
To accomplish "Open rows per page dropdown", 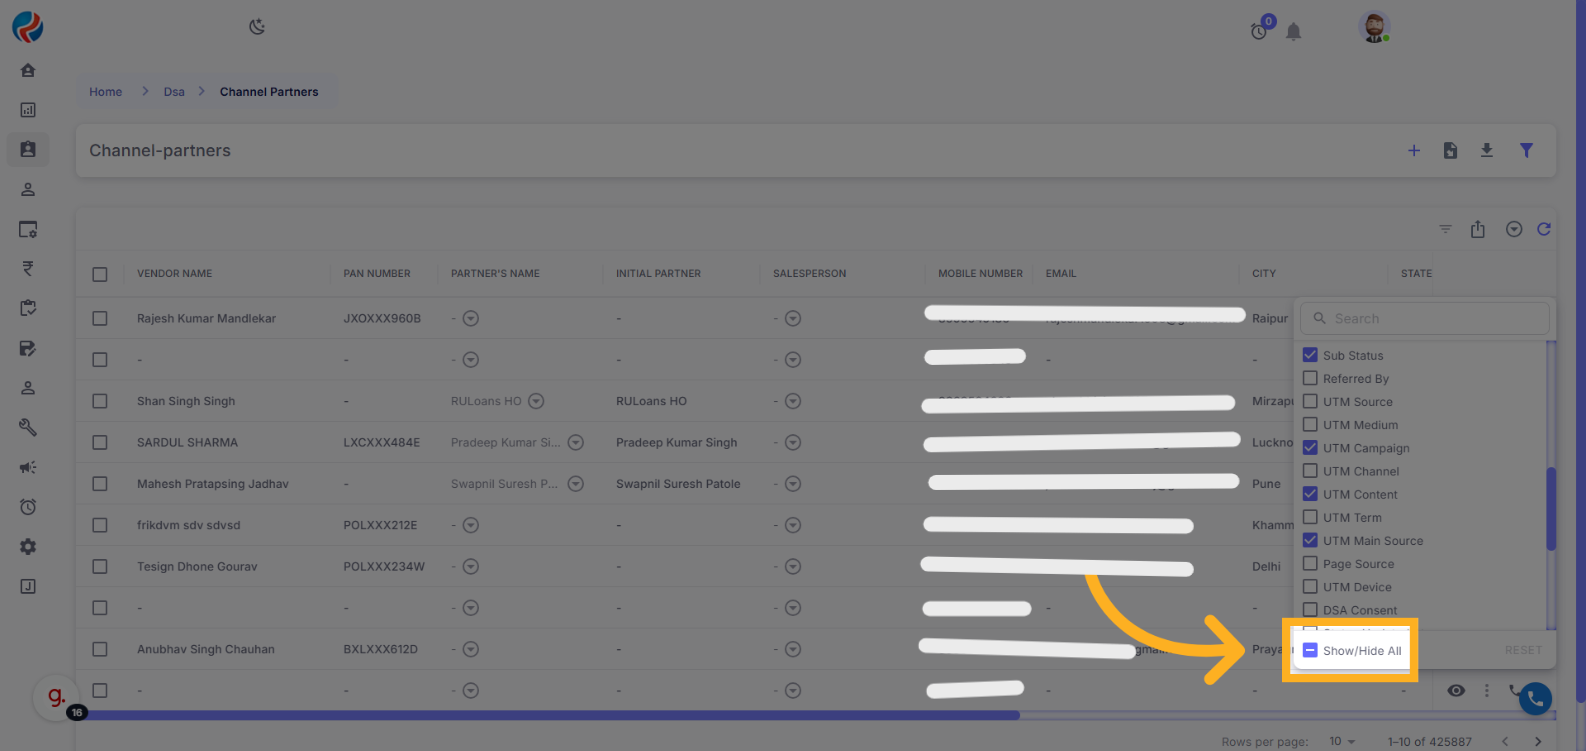I will [1342, 741].
